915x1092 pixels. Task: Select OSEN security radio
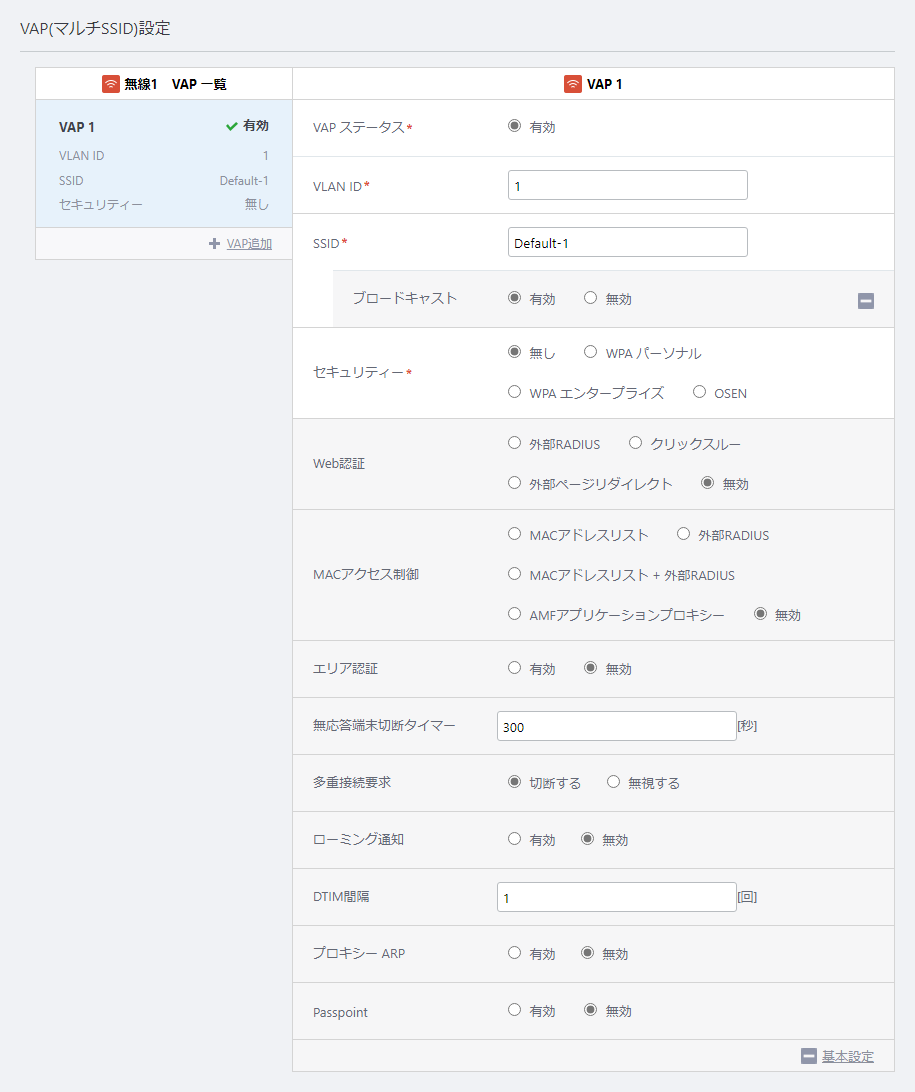point(699,392)
